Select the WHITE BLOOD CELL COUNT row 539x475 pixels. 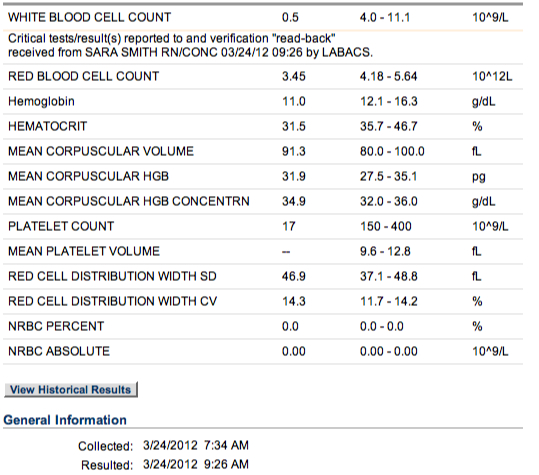263,18
